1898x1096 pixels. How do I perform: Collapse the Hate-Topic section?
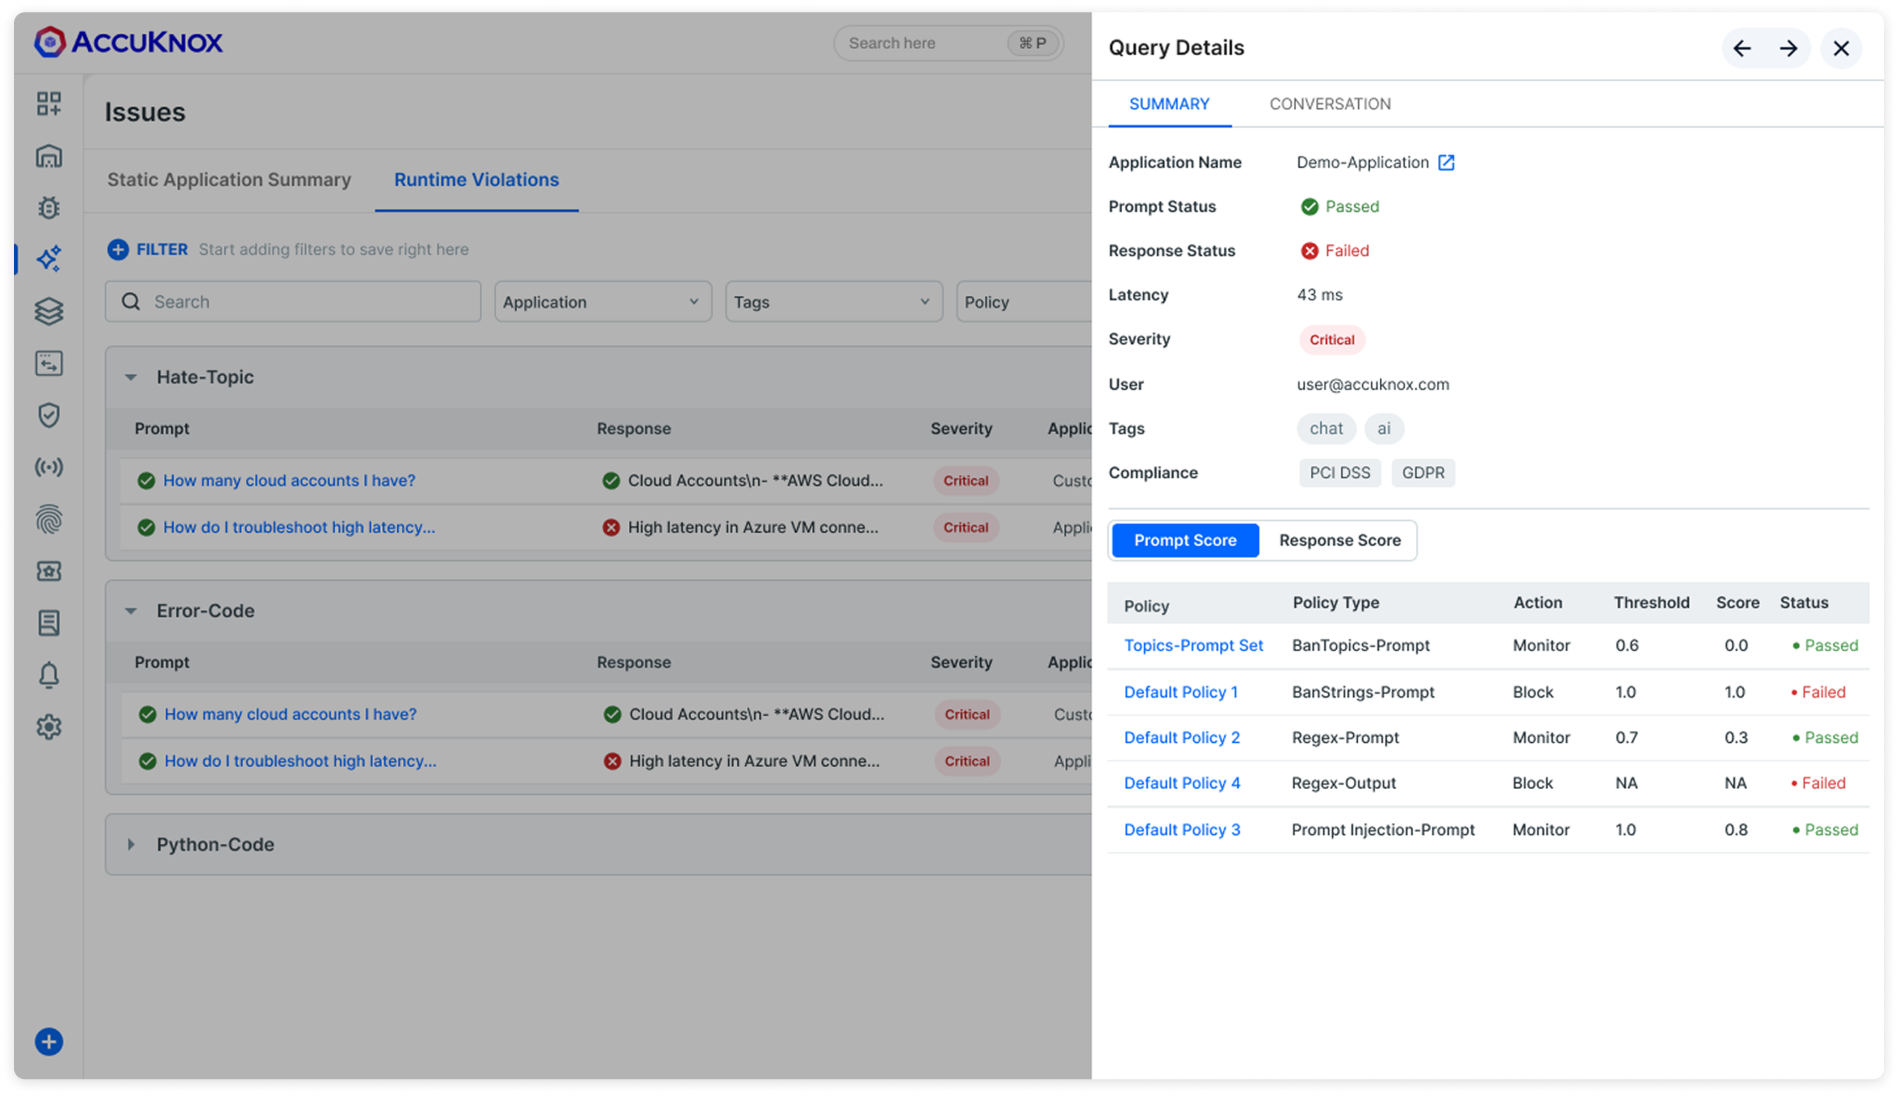131,377
